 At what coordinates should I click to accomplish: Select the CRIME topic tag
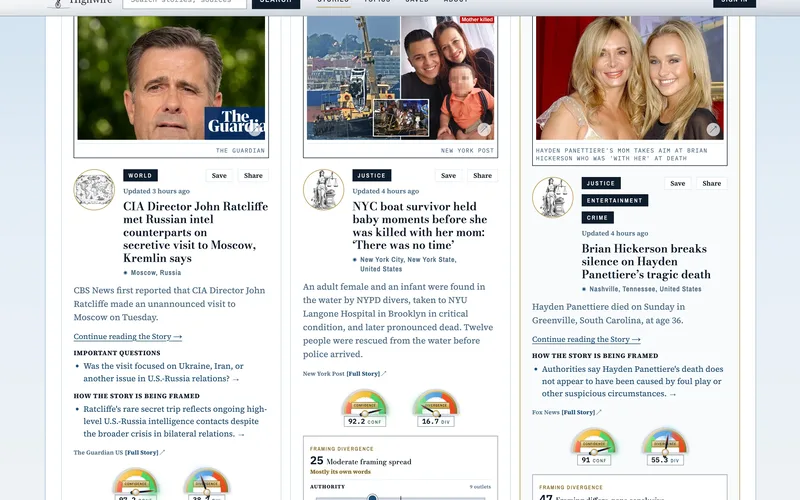(x=597, y=218)
